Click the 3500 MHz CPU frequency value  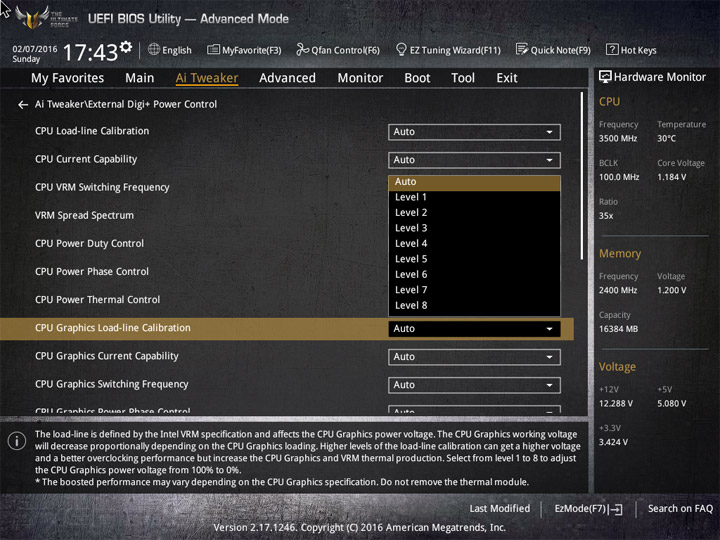click(618, 139)
